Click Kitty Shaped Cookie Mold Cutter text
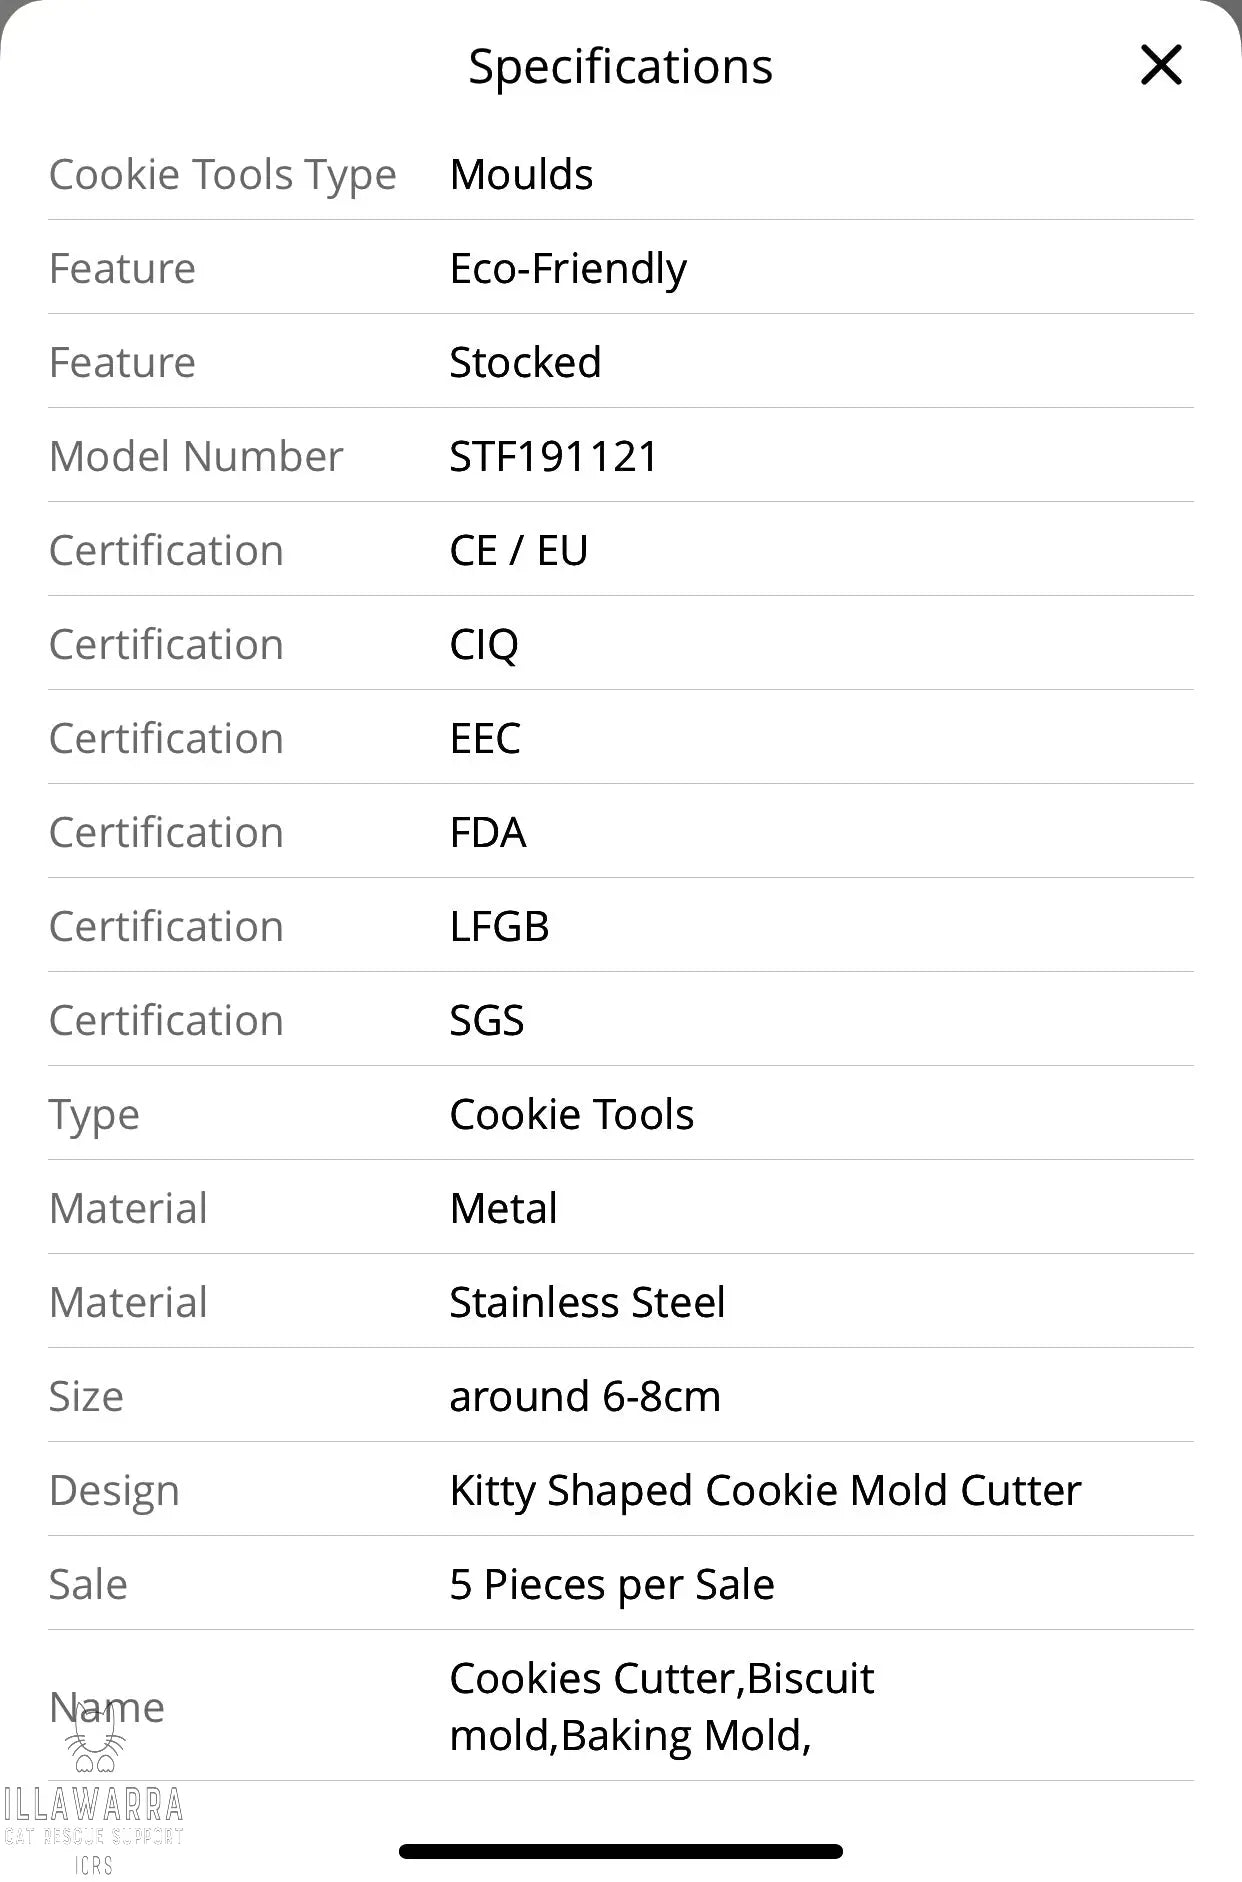Image resolution: width=1242 pixels, height=1882 pixels. tap(765, 1491)
